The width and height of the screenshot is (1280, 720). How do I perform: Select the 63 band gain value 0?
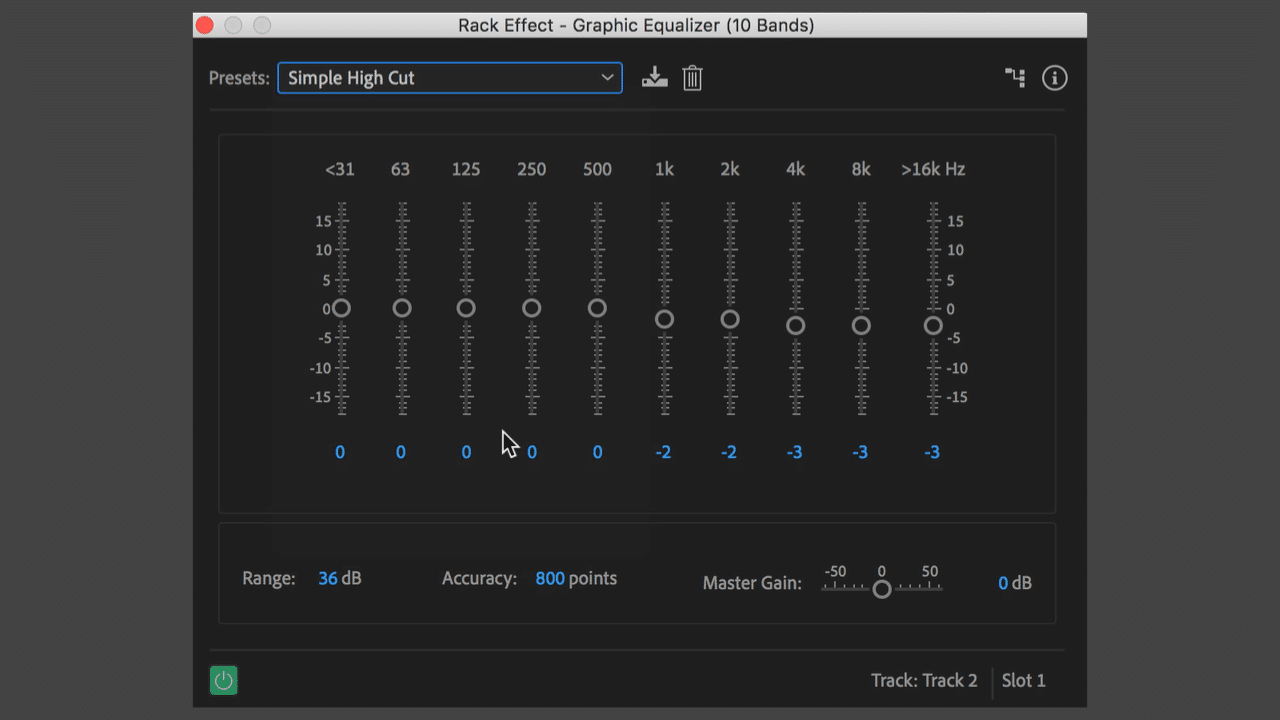coord(401,452)
